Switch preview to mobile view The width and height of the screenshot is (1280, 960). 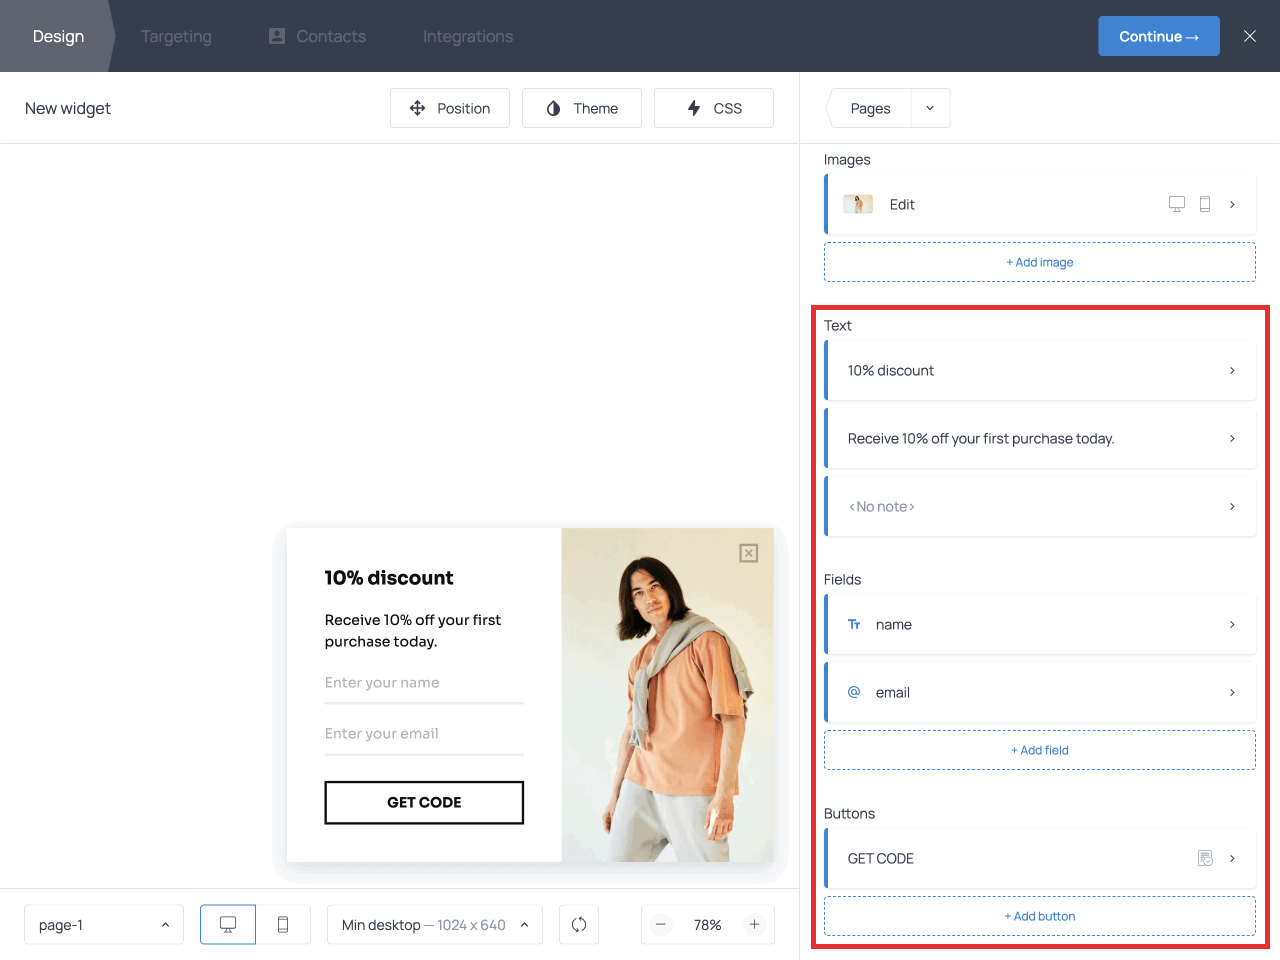[x=283, y=924]
